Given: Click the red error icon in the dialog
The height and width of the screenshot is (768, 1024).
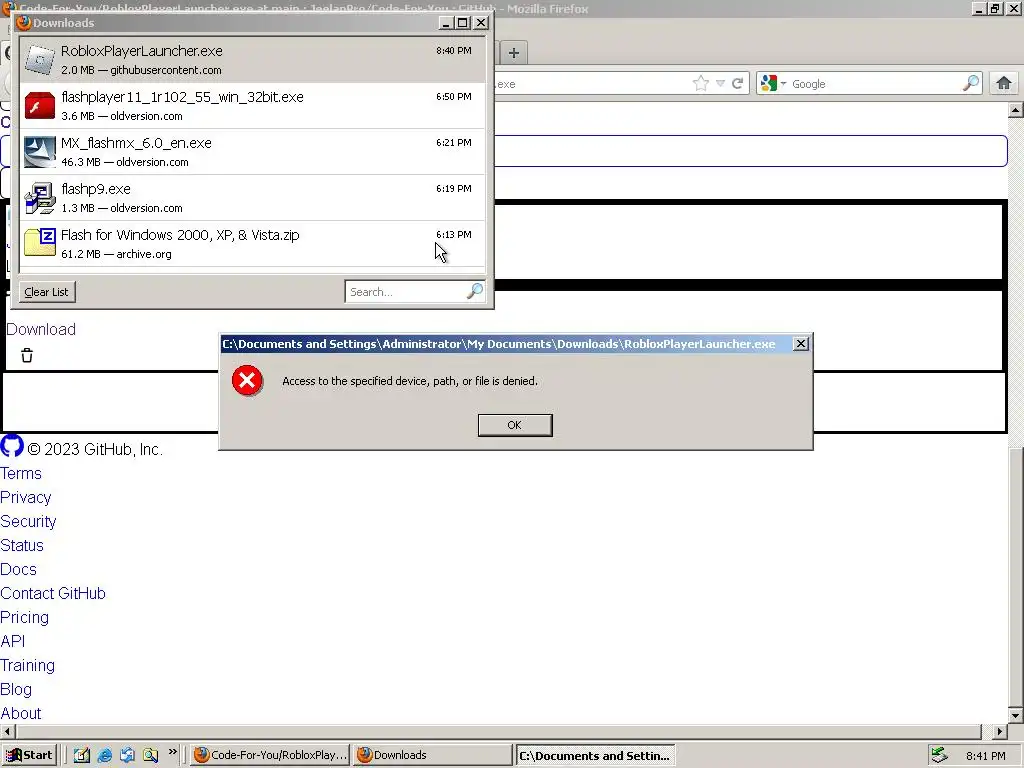Looking at the screenshot, I should click(248, 381).
